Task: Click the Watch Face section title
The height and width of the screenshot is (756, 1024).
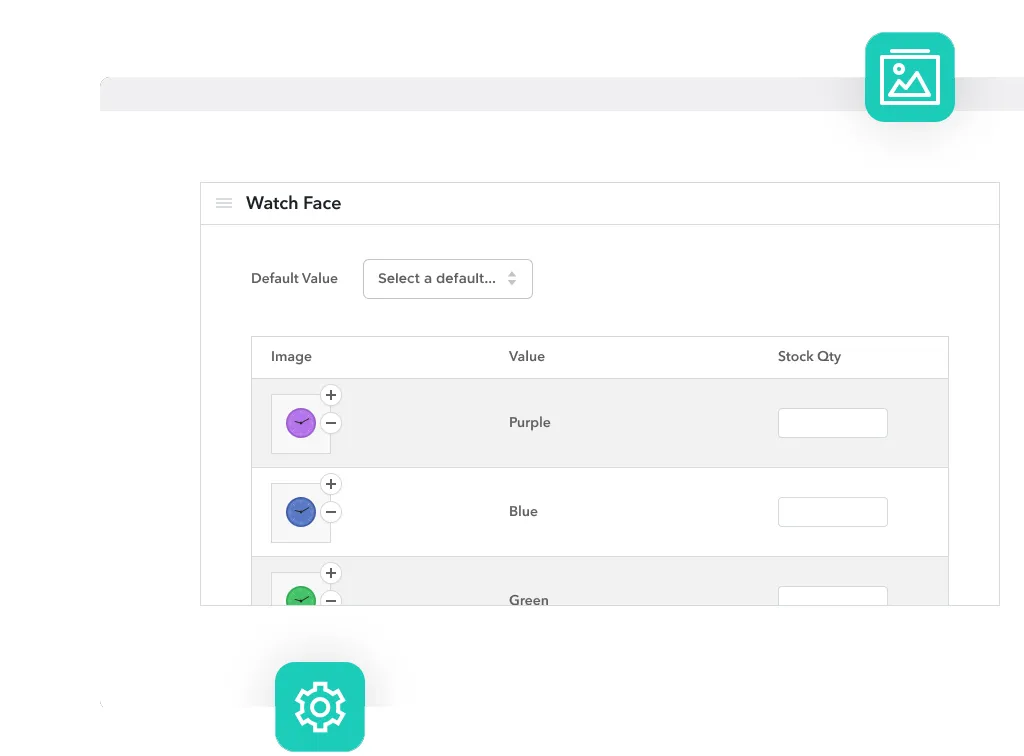Action: pos(293,203)
